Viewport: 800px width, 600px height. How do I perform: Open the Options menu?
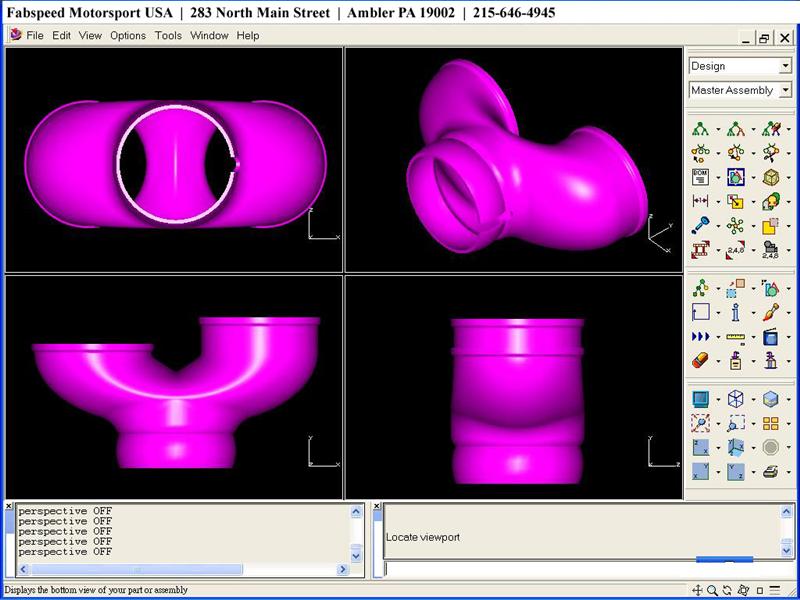click(x=128, y=35)
